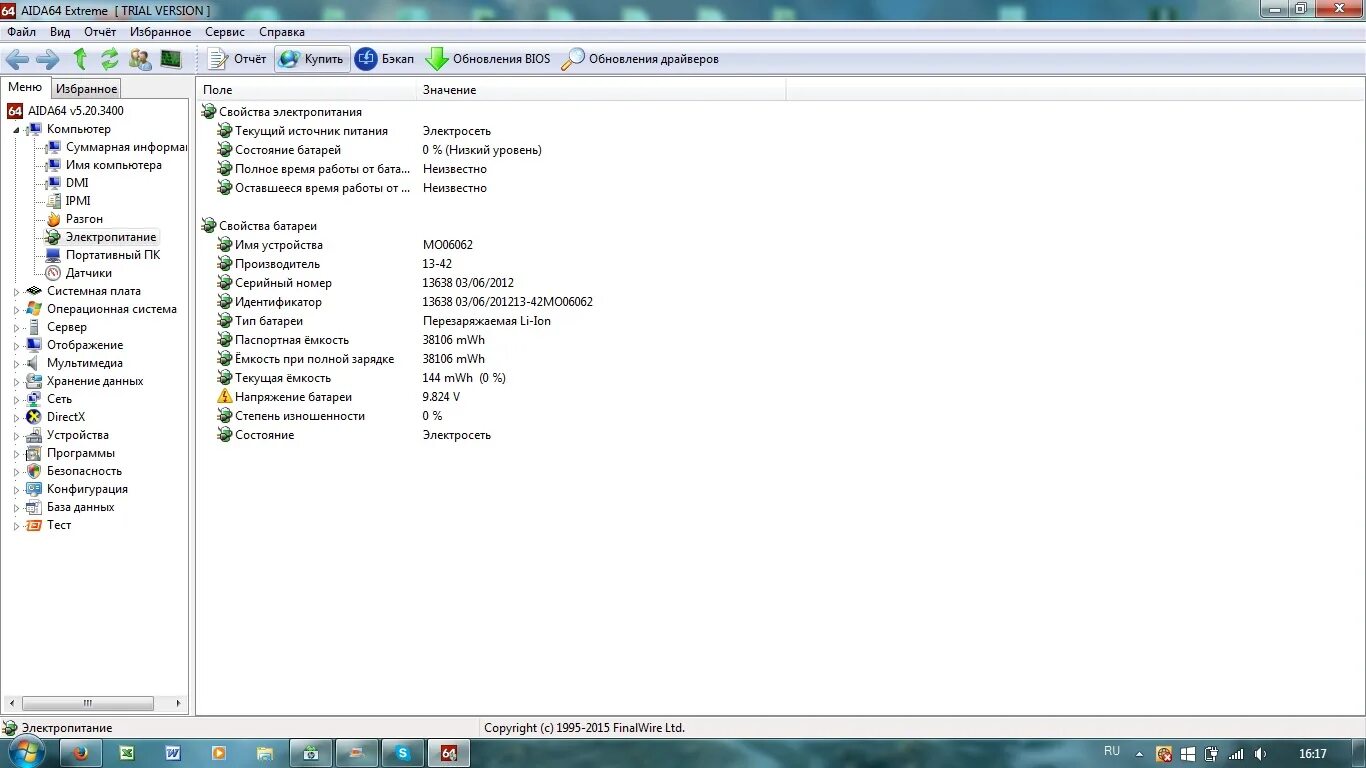Click the Портативный ПК laptop icon
Screen dimensions: 1366x768
coord(53,255)
